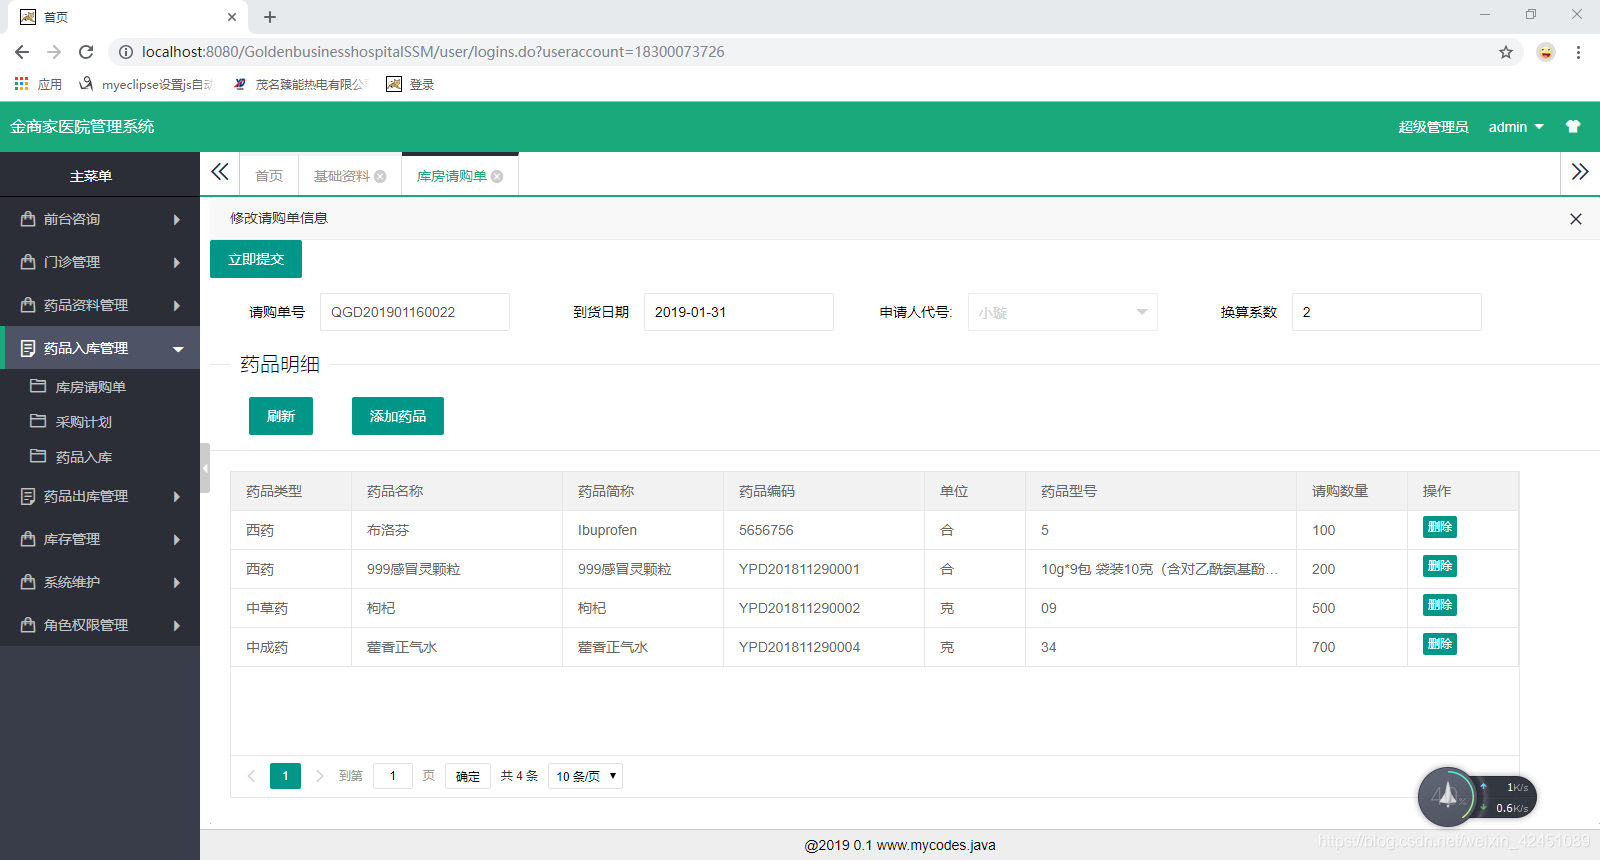Expand 药品出库管理 submenu arrow

[177, 497]
